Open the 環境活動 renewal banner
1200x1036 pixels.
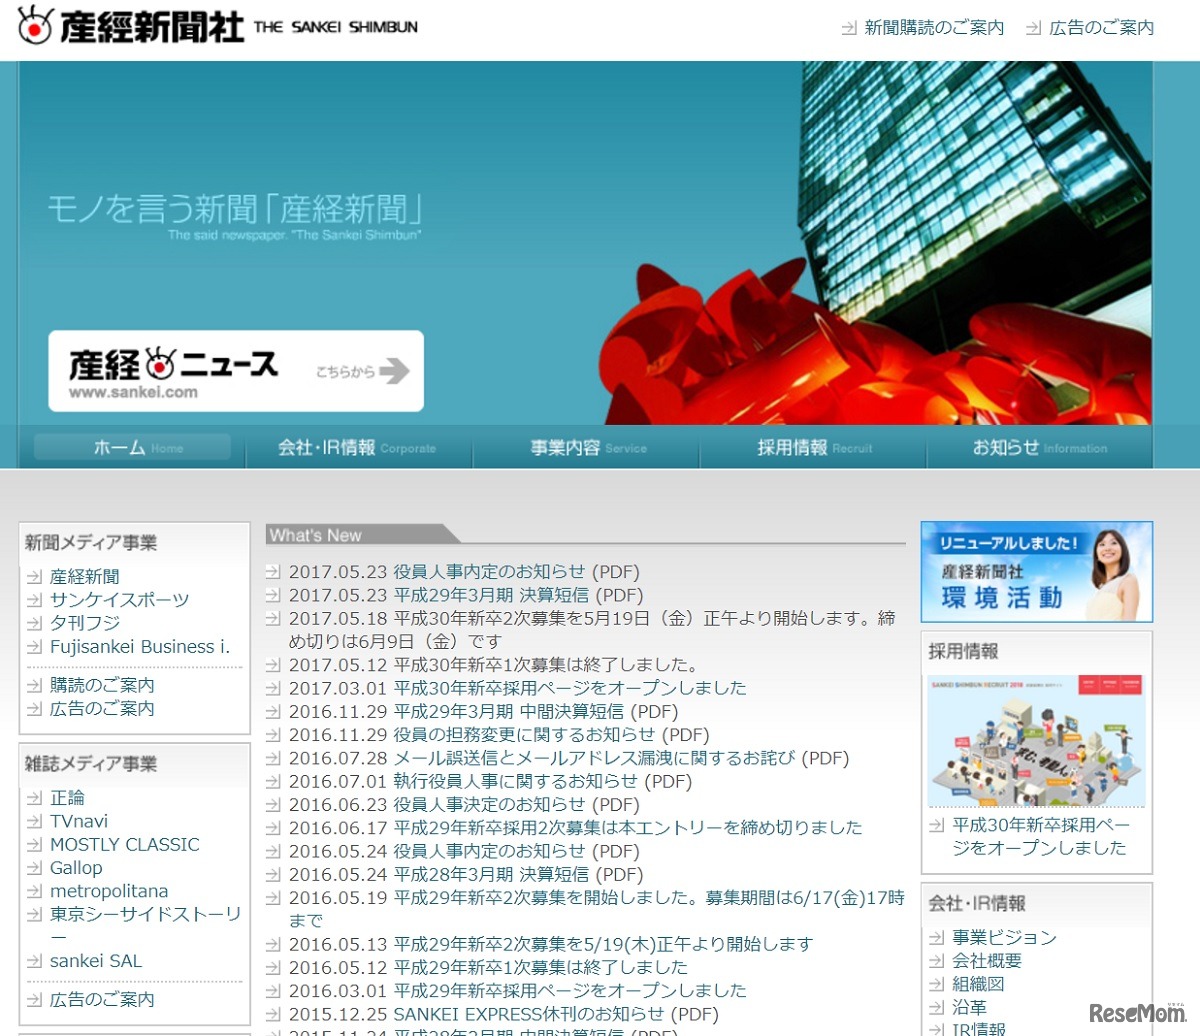pyautogui.click(x=1036, y=571)
